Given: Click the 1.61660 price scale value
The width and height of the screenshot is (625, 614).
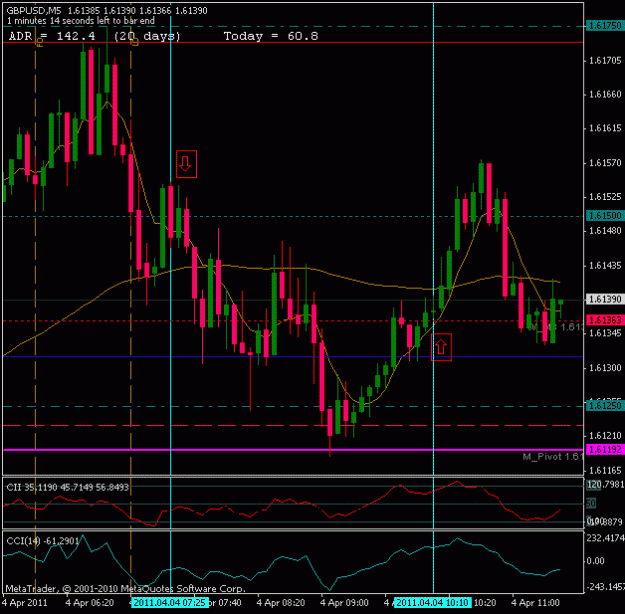Looking at the screenshot, I should pos(605,94).
